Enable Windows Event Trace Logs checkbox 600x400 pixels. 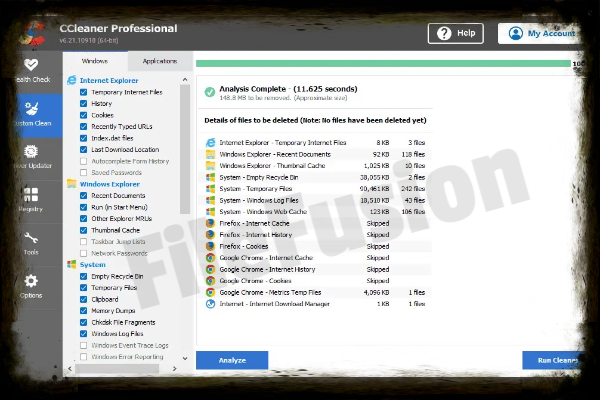click(x=83, y=345)
